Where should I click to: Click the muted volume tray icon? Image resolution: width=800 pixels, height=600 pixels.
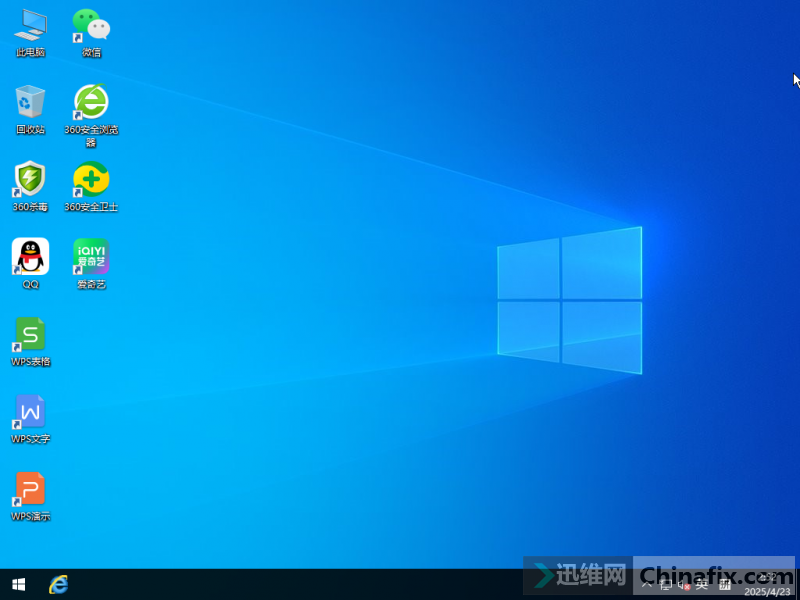click(684, 585)
